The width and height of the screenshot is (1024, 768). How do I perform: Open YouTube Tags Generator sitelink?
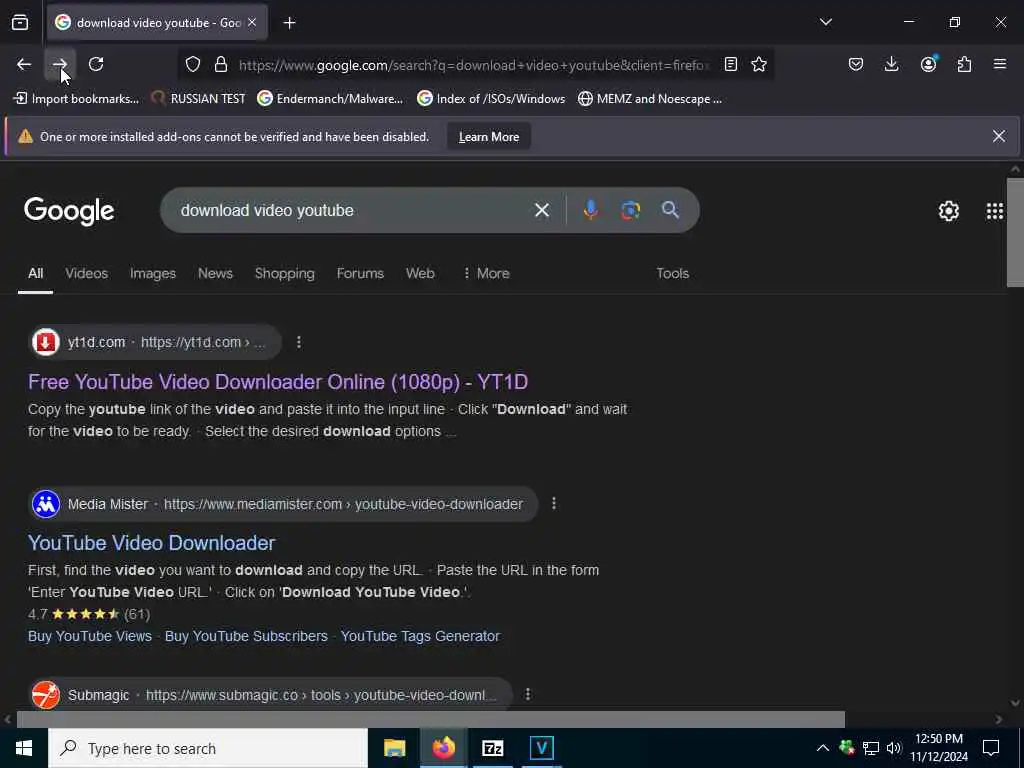coord(420,636)
